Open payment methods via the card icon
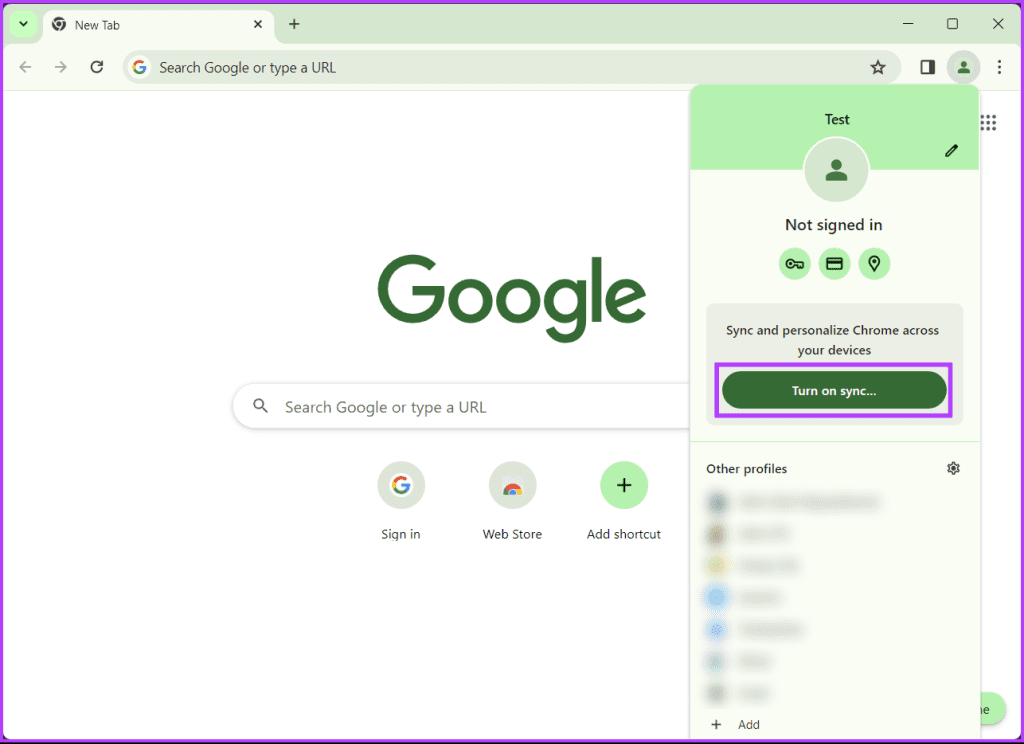1024x744 pixels. [x=835, y=263]
